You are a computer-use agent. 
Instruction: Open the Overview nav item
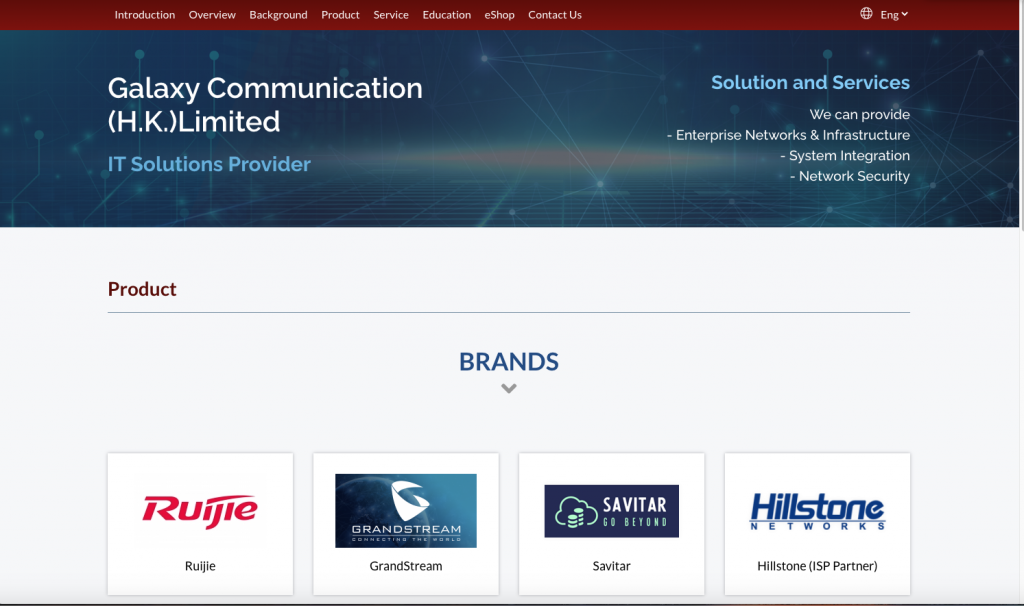point(212,14)
